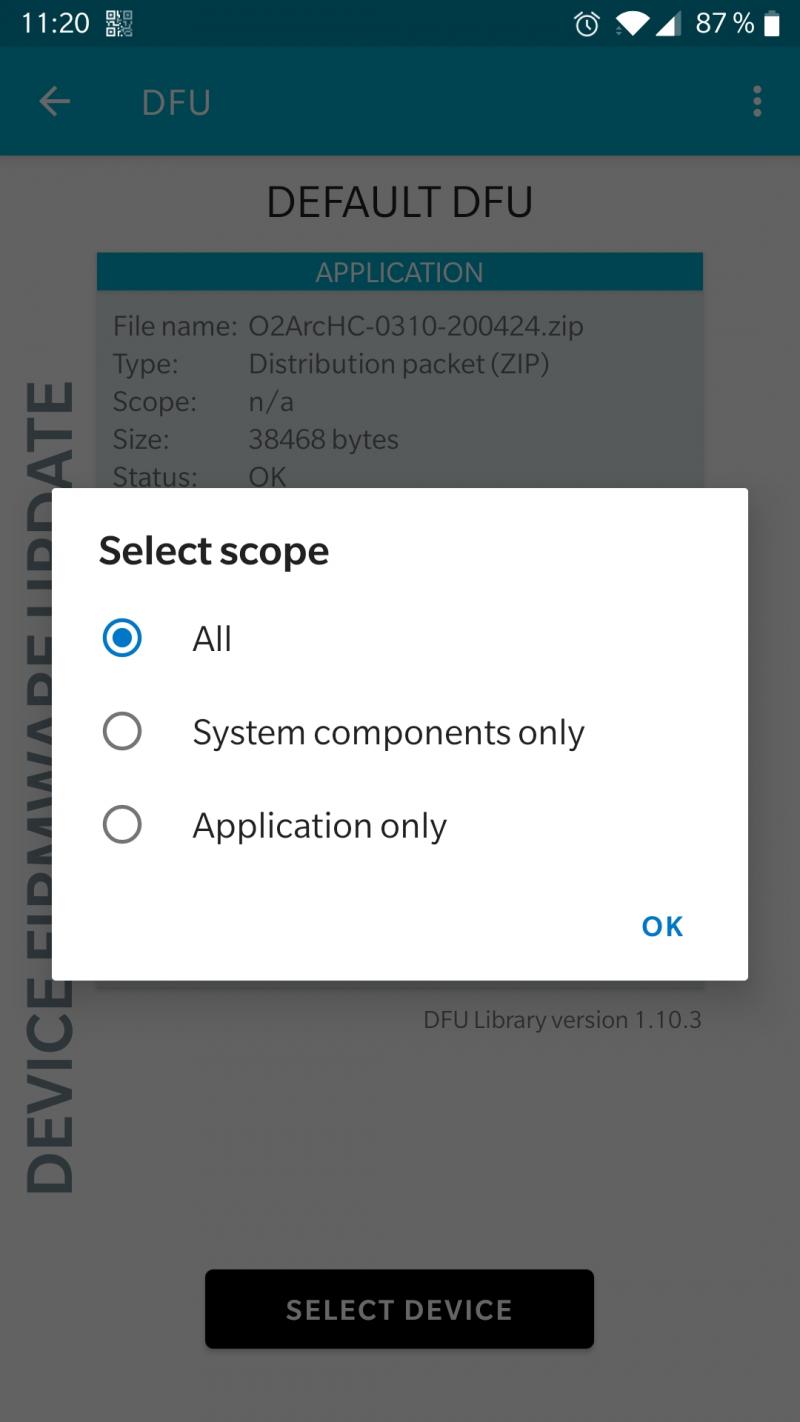Select the All scope radio button
Viewport: 800px width, 1422px height.
pos(122,638)
